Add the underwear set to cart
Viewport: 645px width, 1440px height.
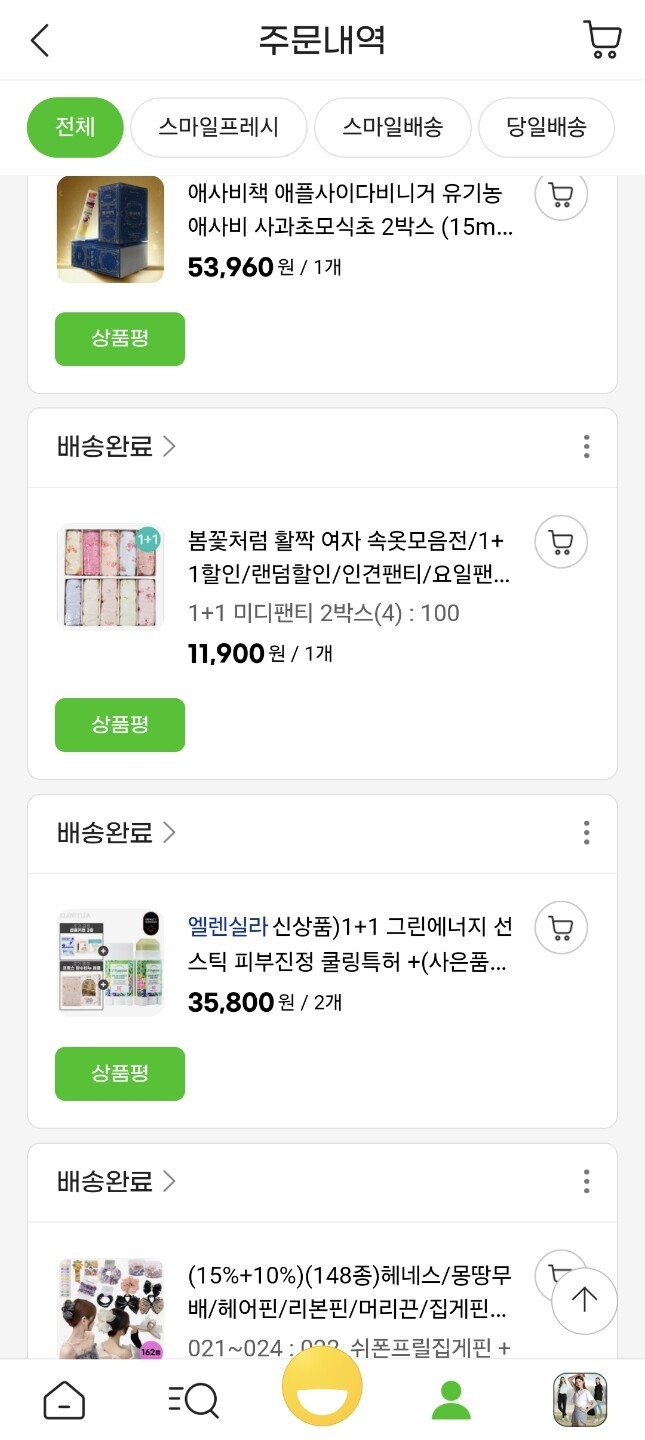coord(561,543)
